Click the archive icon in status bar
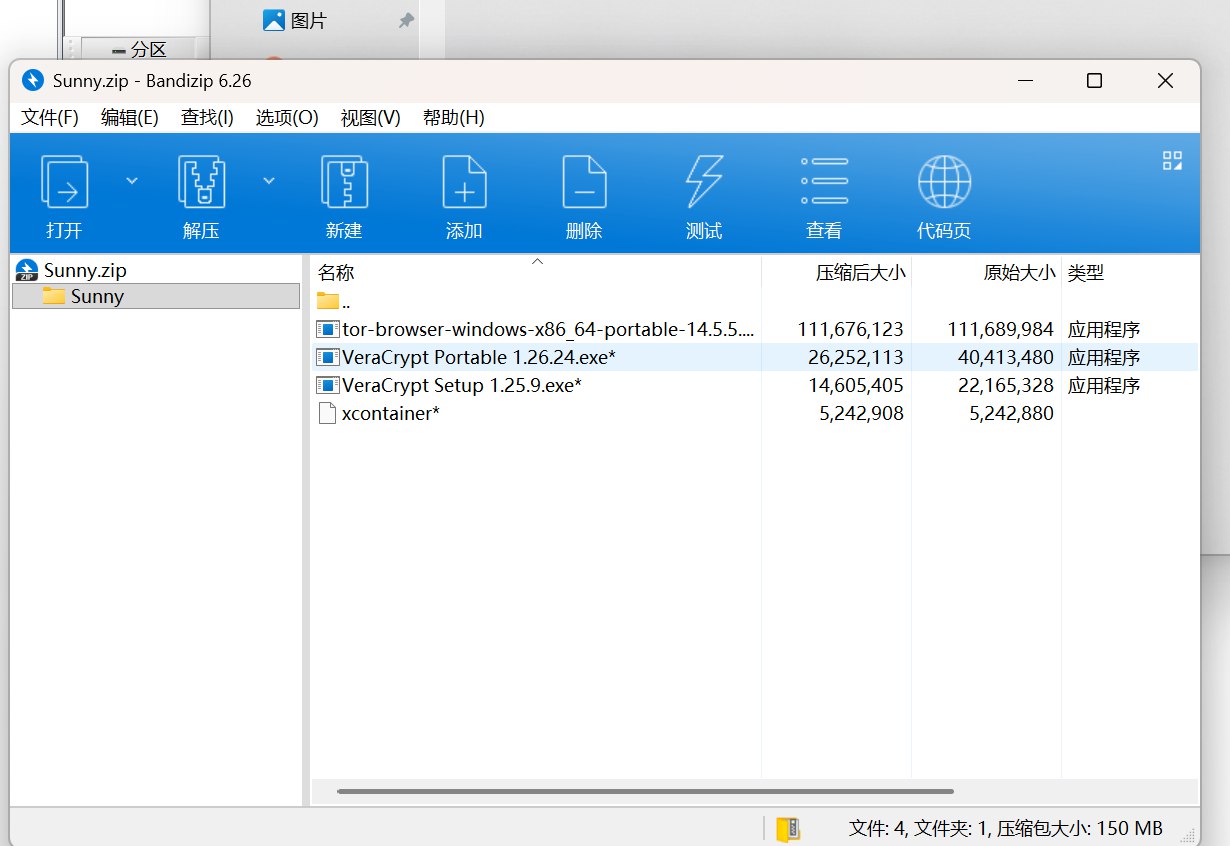Viewport: 1230px width, 846px height. (788, 828)
